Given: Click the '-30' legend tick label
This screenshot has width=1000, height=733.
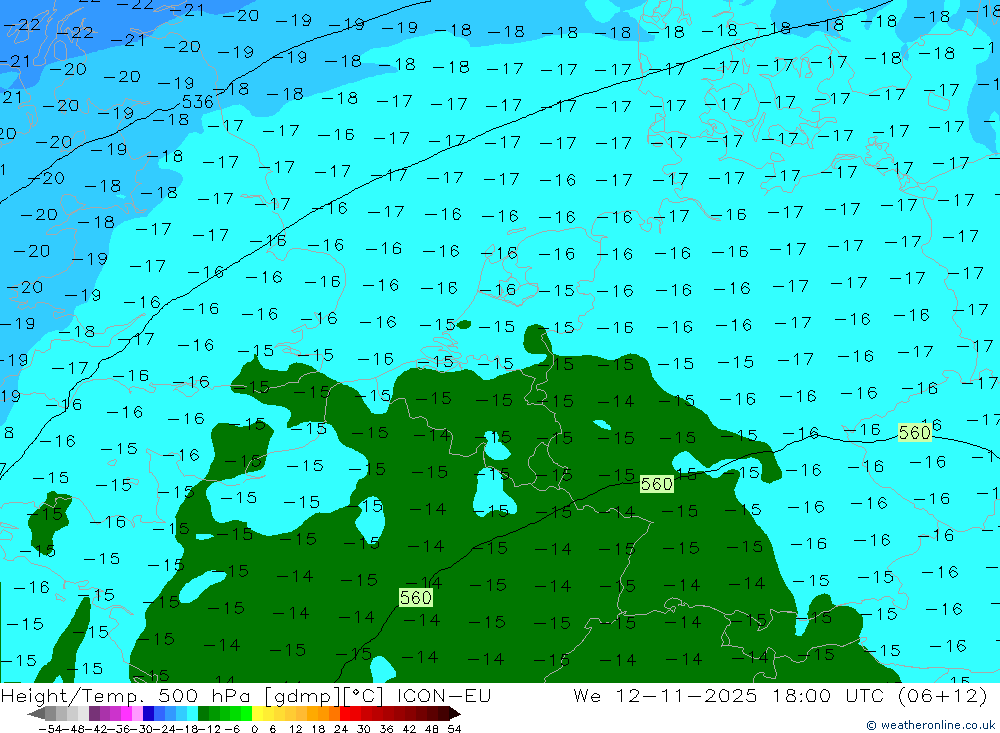Looking at the screenshot, I should click(142, 729).
